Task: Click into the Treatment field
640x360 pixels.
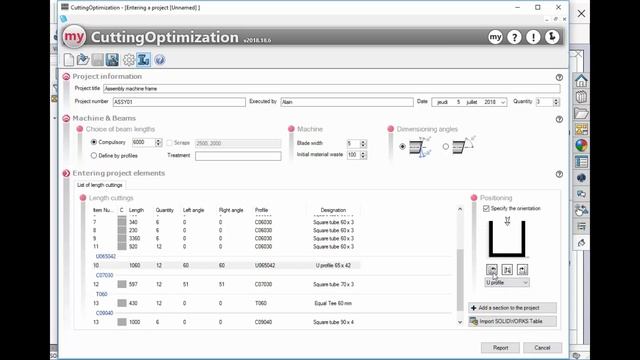Action: click(x=238, y=156)
